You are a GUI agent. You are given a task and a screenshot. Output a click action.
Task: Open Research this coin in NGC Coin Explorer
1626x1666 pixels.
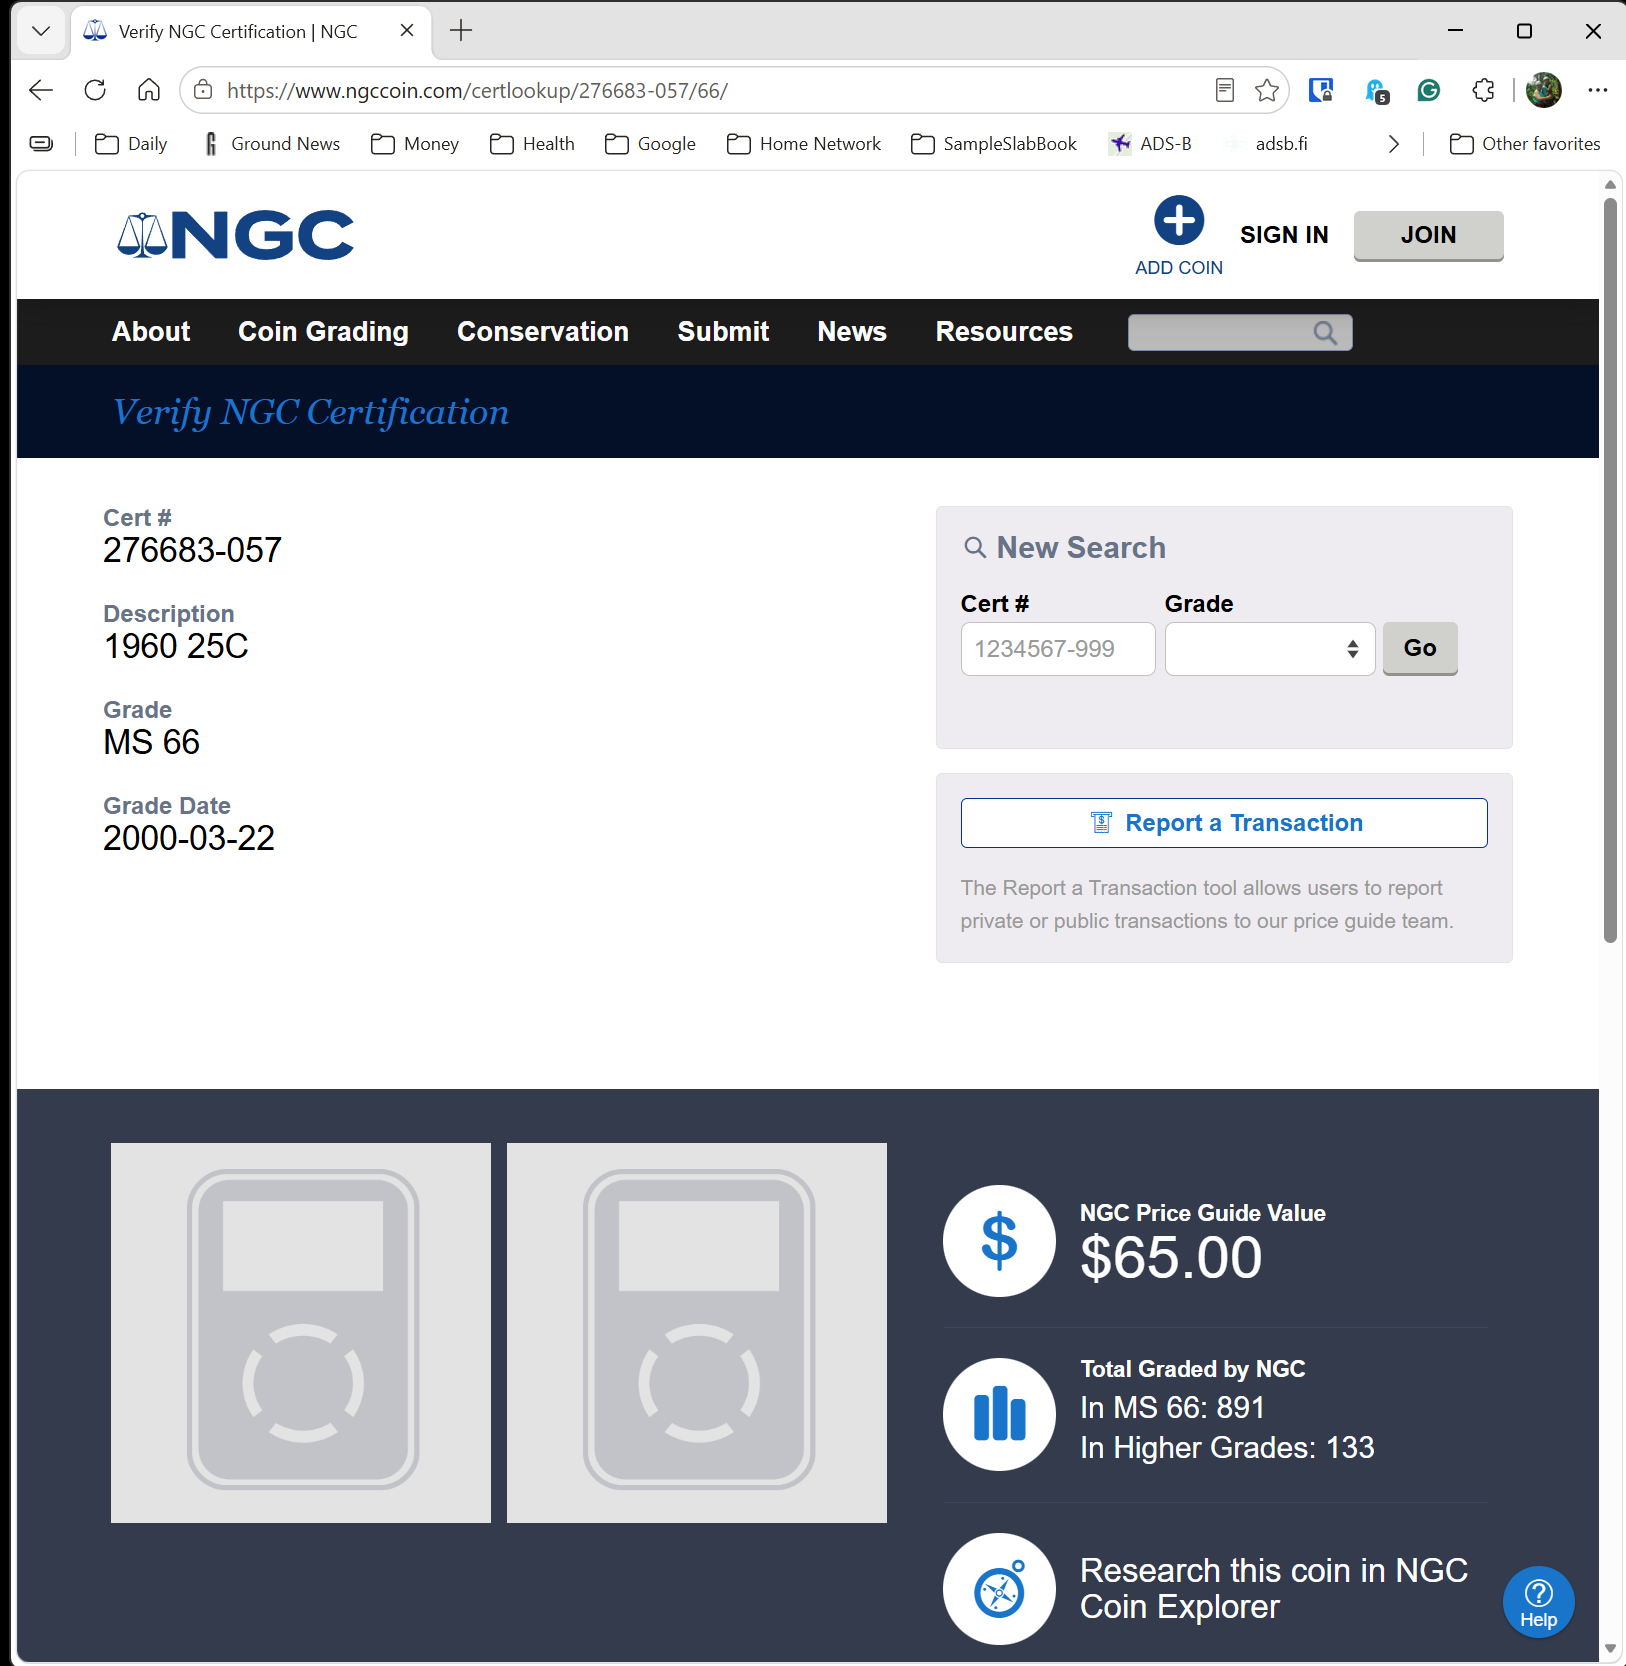click(1274, 1589)
